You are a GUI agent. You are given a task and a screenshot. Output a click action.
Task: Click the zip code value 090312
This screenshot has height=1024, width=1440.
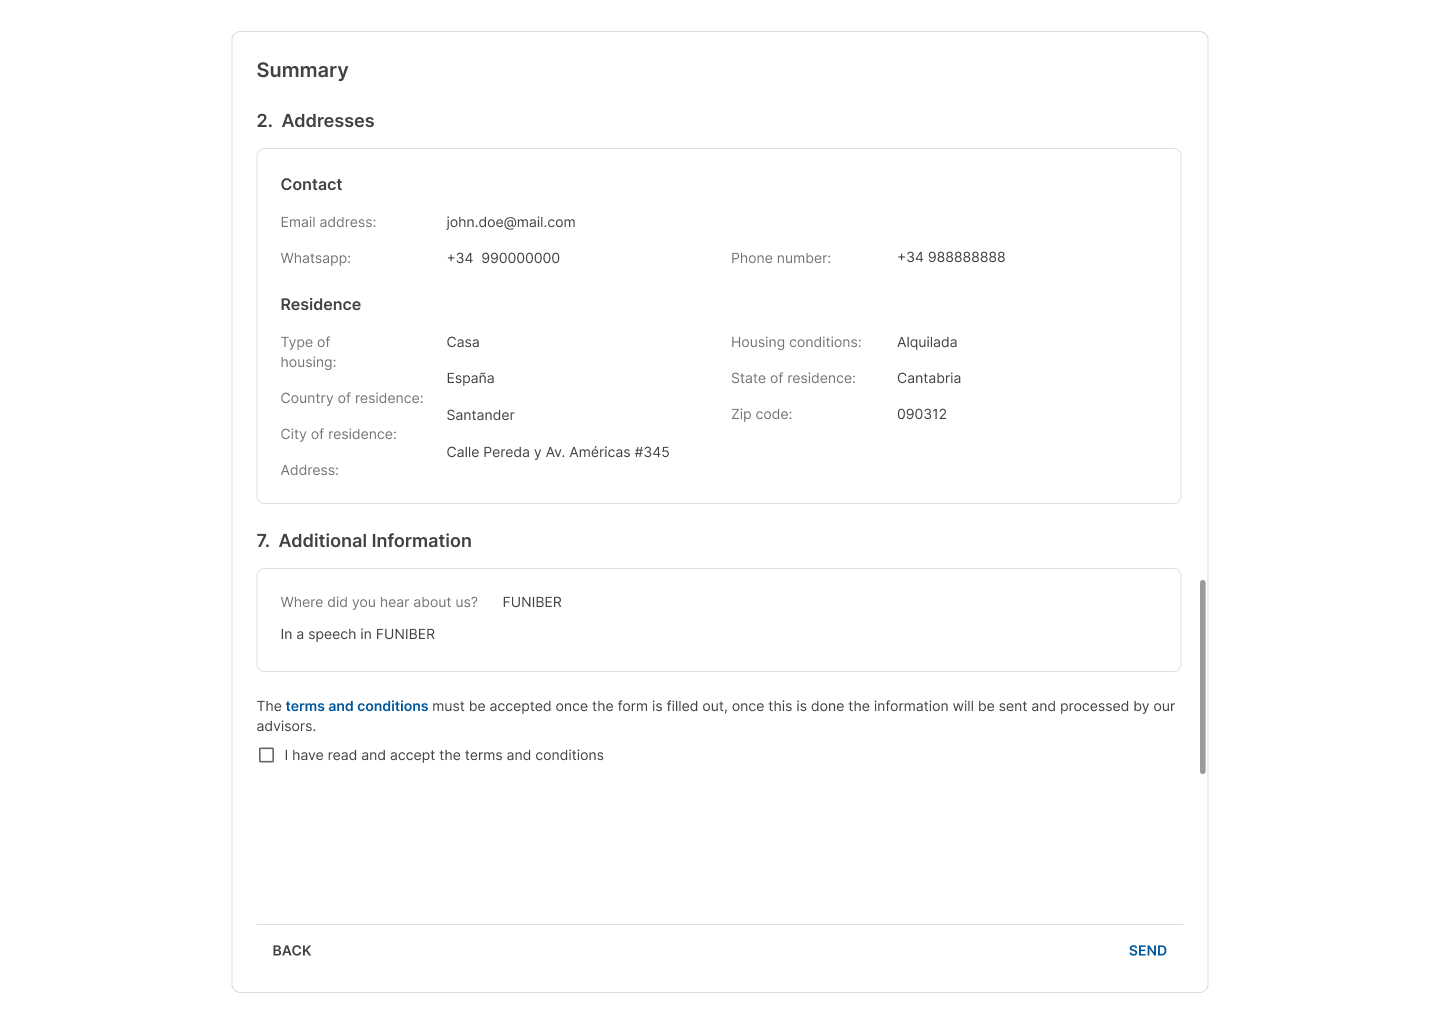[x=922, y=414]
